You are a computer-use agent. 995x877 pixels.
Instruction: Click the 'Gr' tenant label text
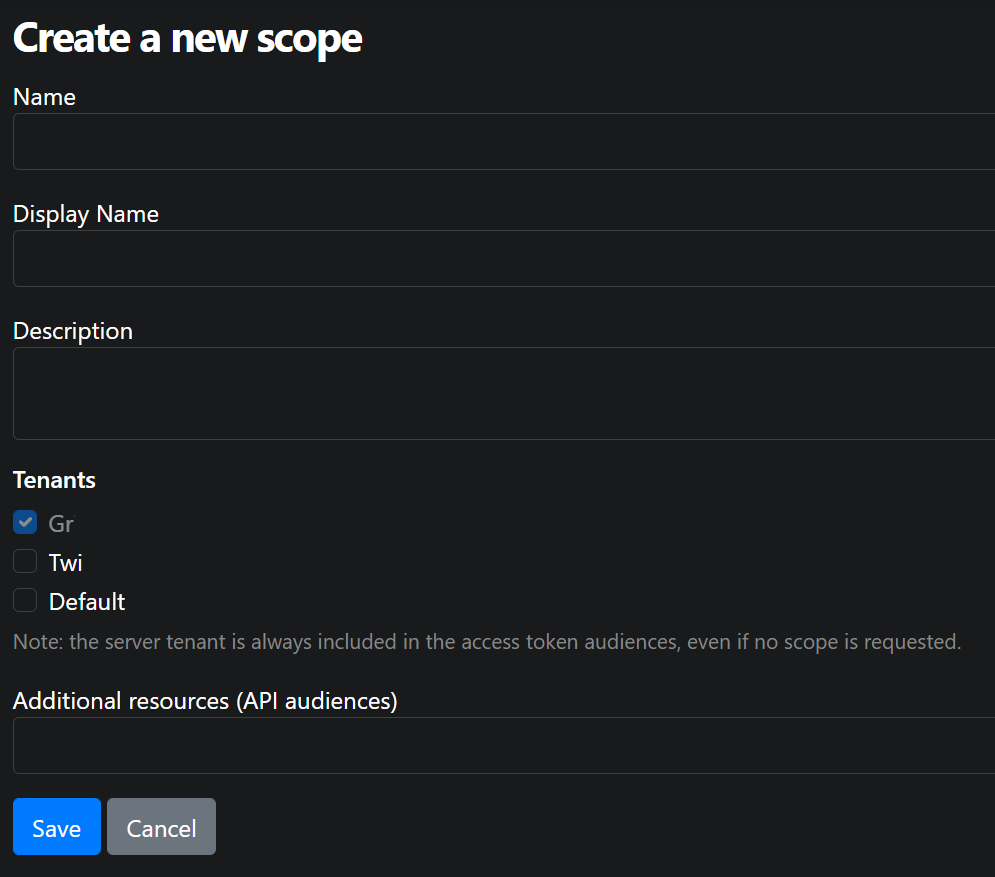[x=62, y=524]
